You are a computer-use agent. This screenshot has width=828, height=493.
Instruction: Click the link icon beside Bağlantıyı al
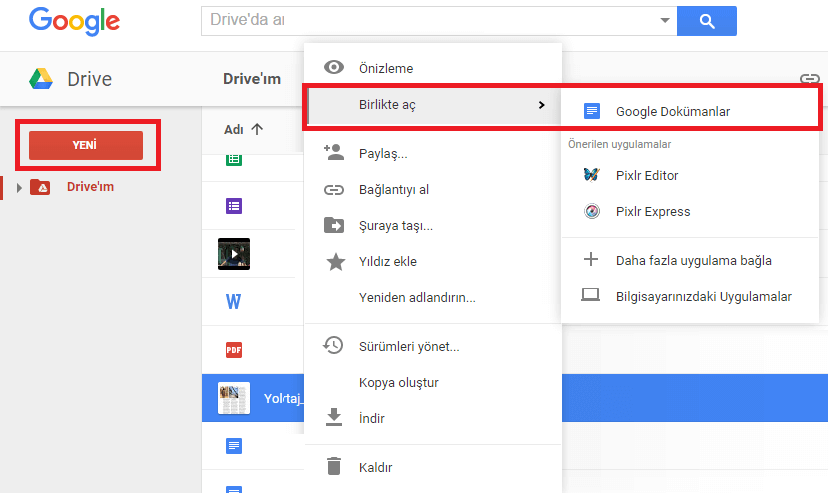click(x=334, y=189)
